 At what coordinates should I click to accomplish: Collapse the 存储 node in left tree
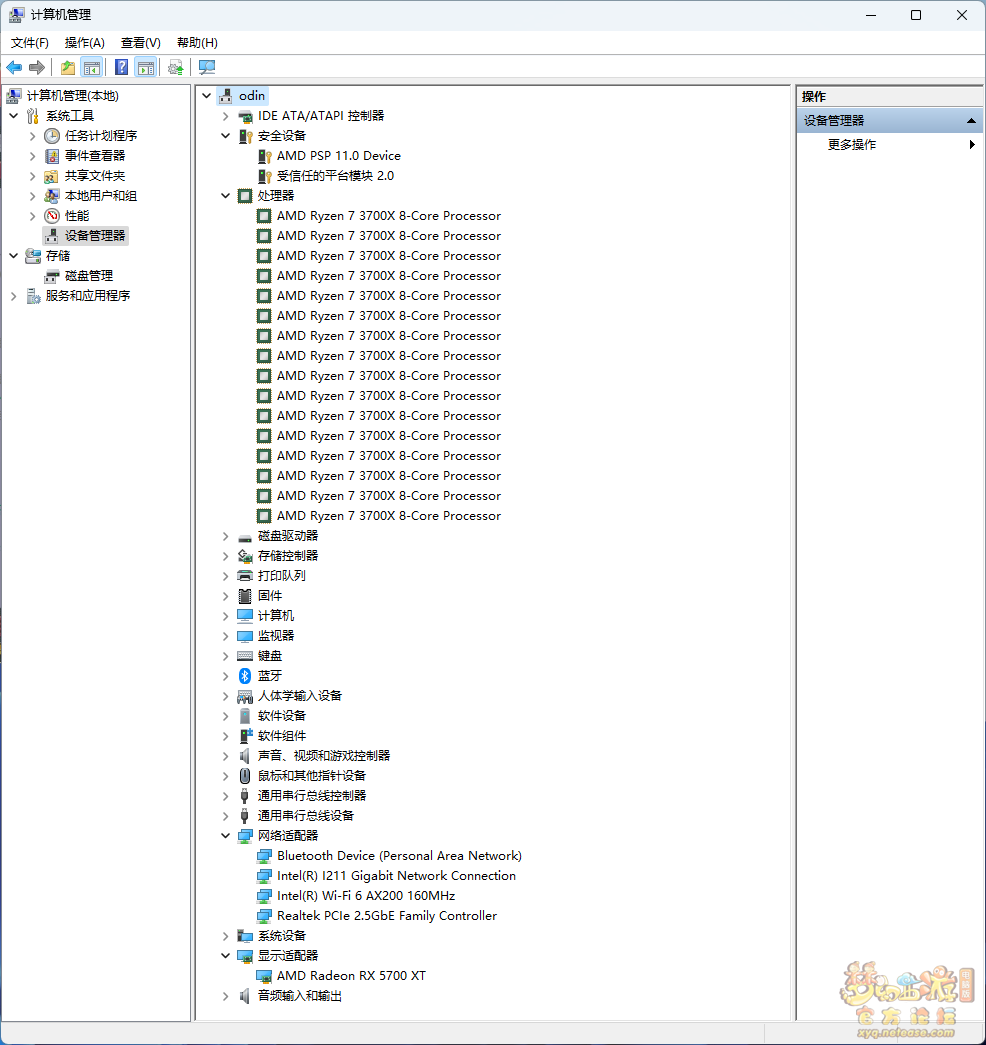(x=13, y=256)
